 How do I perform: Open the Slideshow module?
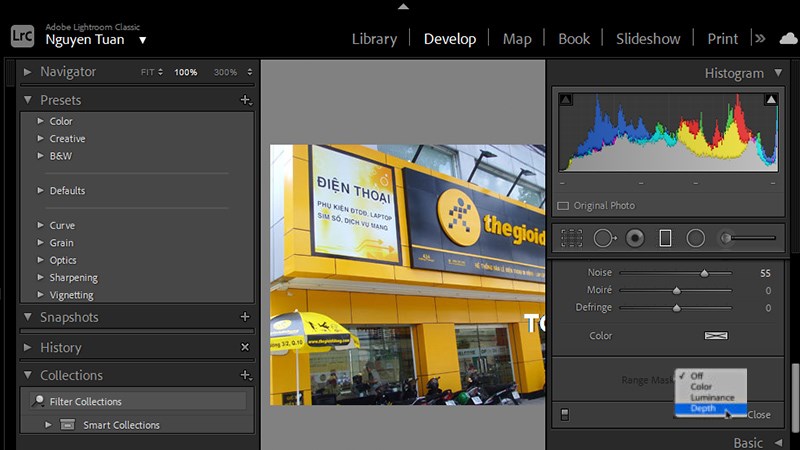click(x=648, y=39)
